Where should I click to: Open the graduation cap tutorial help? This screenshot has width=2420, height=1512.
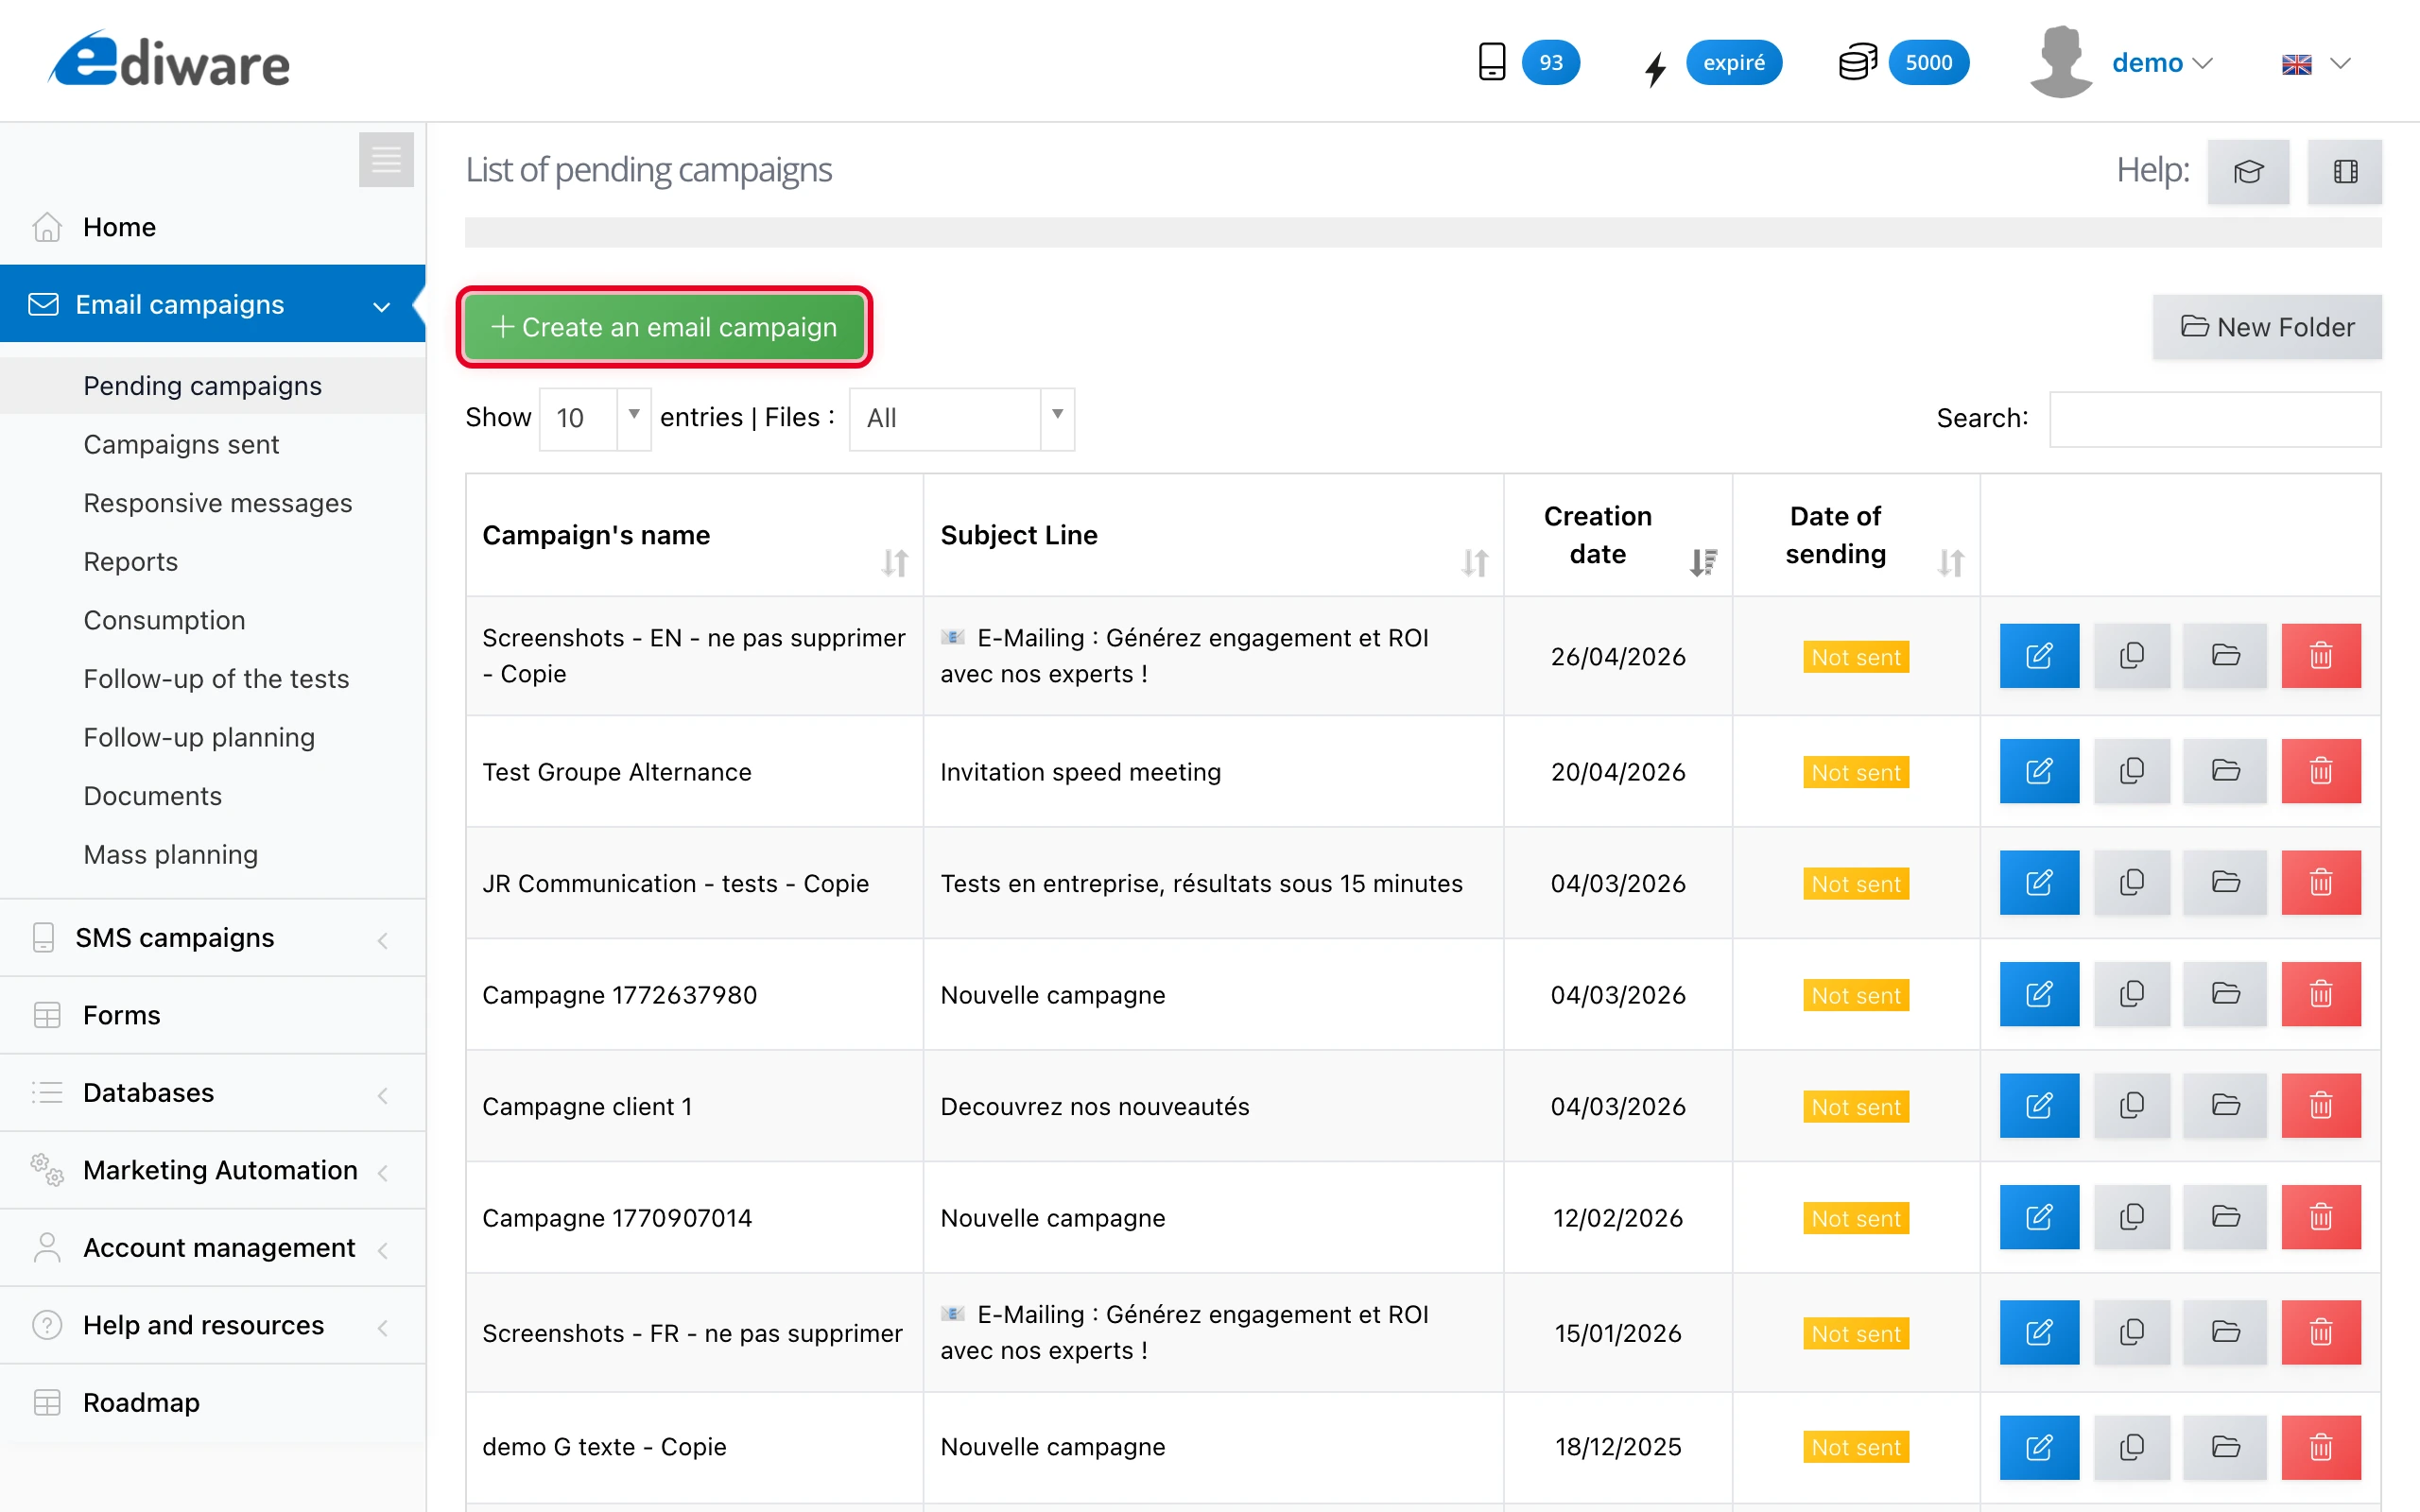tap(2248, 171)
